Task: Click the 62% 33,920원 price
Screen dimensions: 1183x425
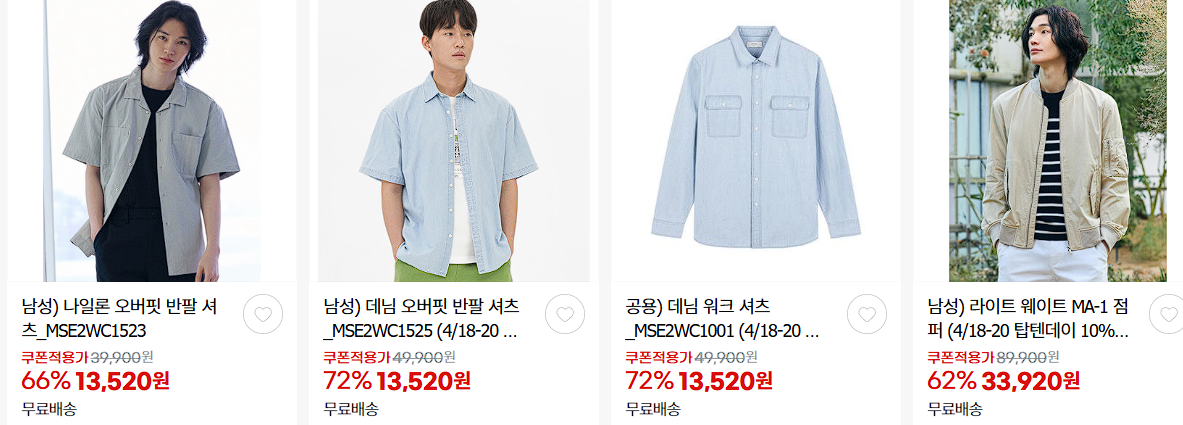Action: 1003,380
